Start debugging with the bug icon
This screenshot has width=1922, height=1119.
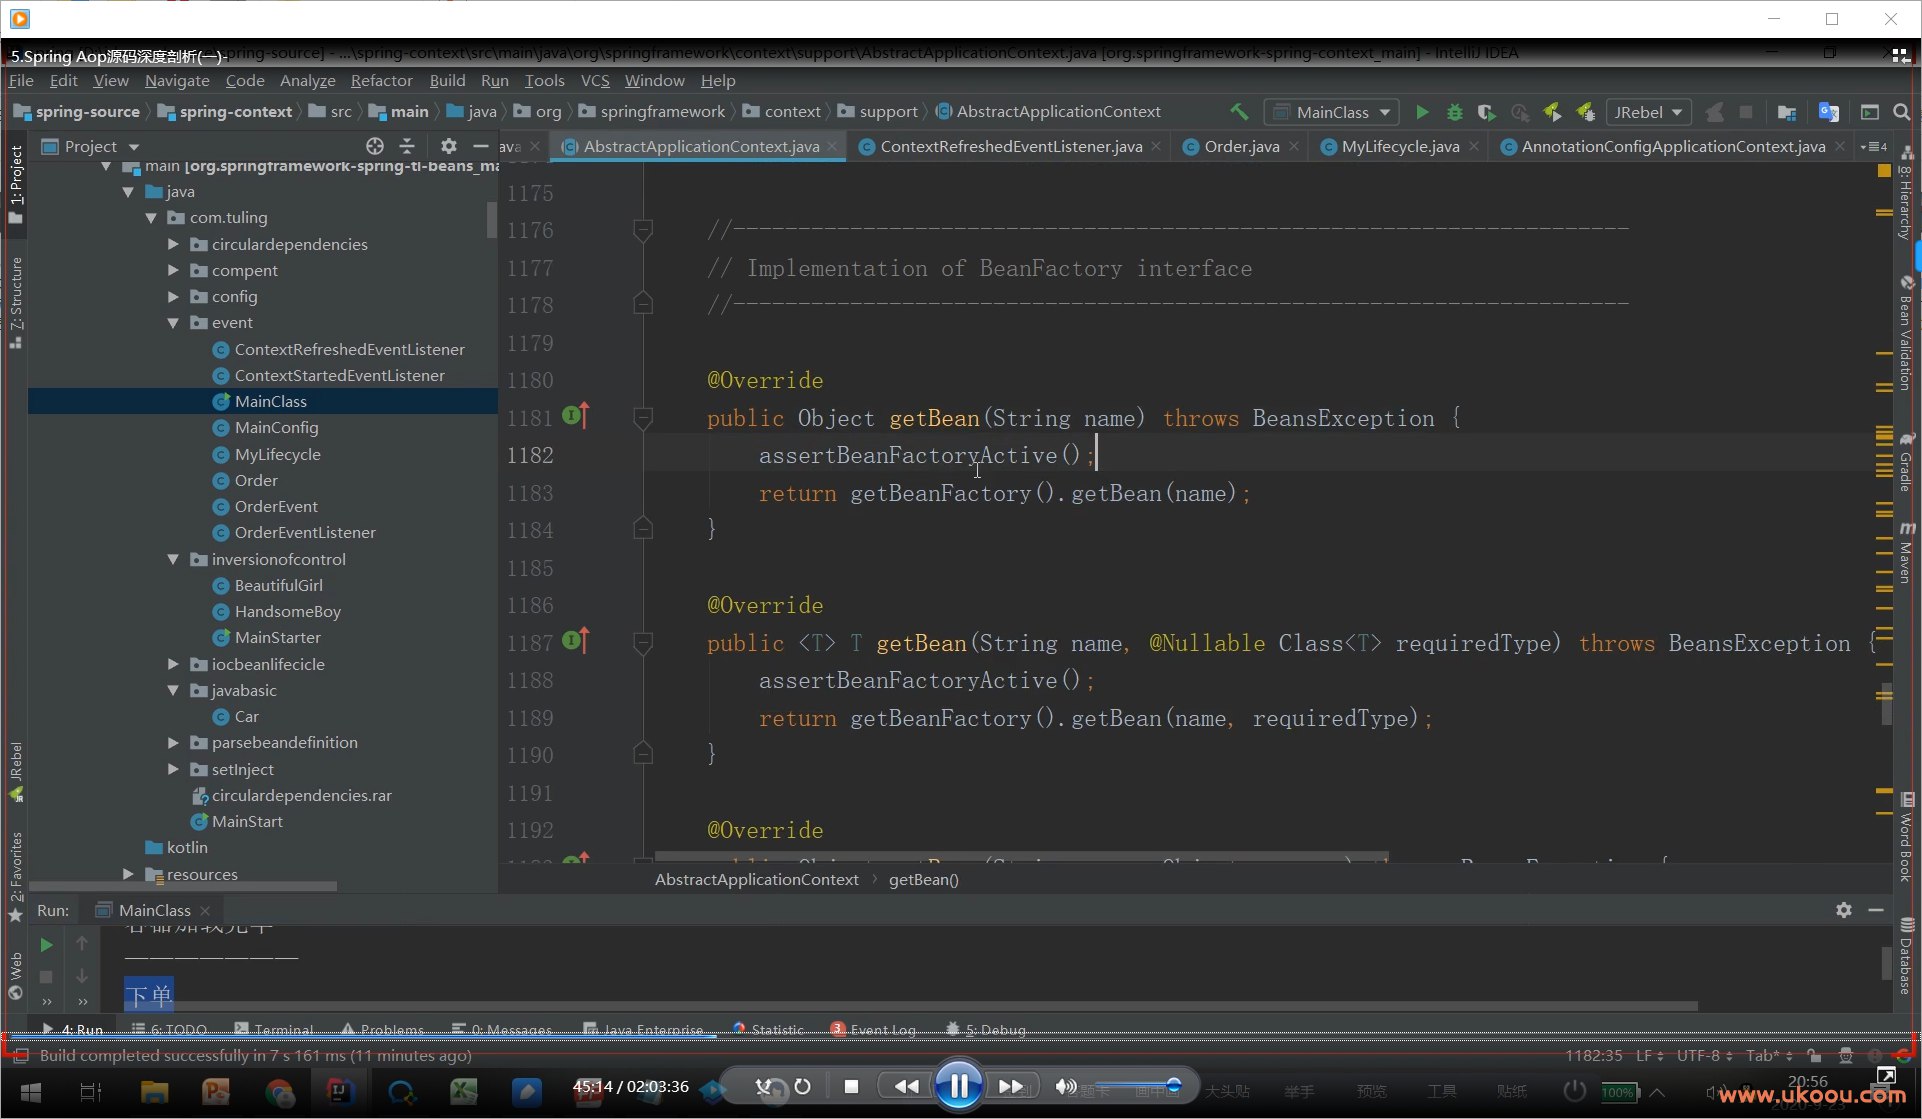[1455, 112]
